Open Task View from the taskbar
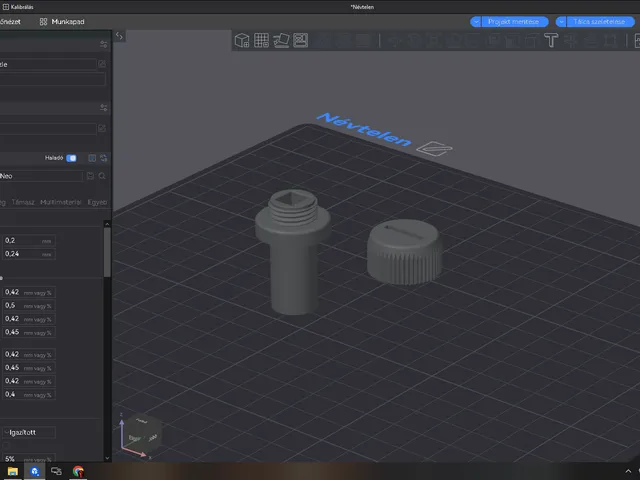The image size is (640, 480). pos(56,471)
